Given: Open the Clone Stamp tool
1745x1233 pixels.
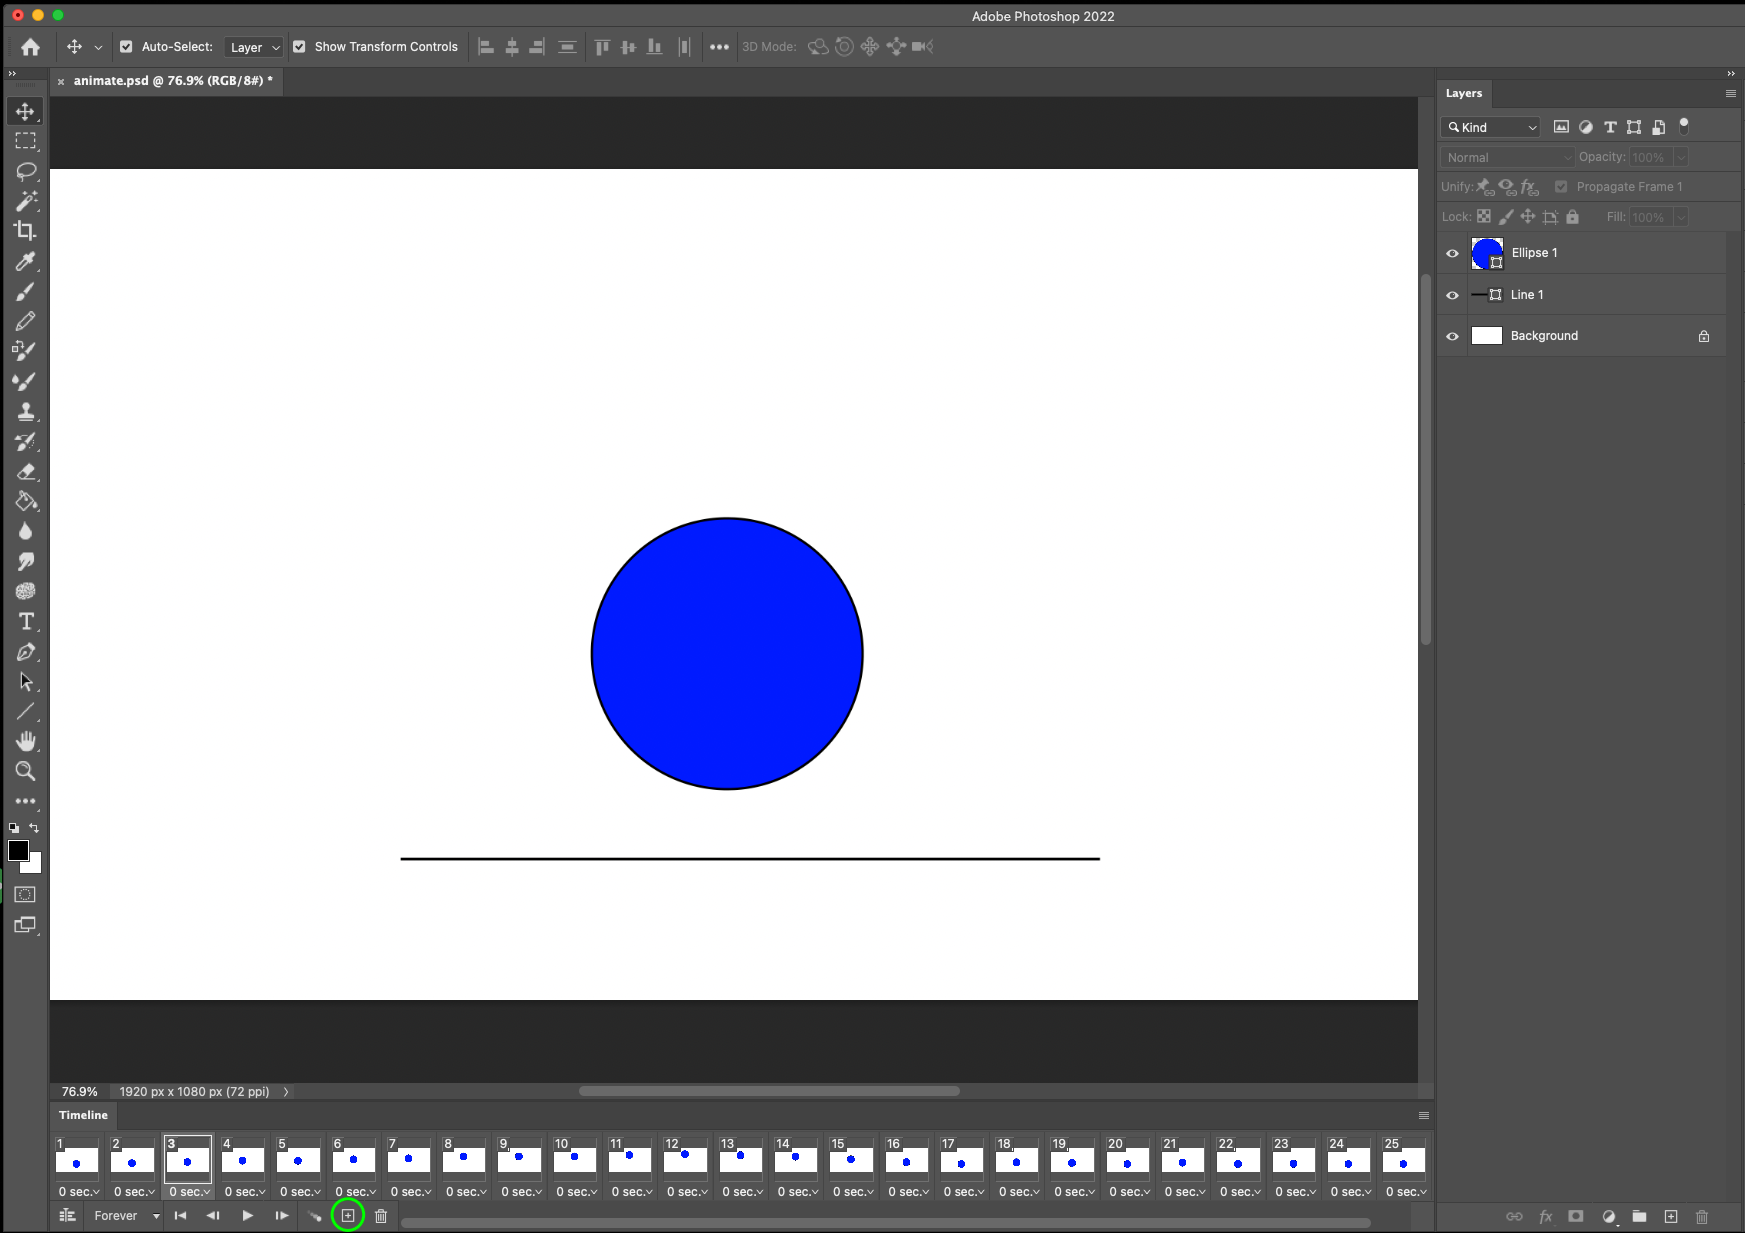Looking at the screenshot, I should click(x=26, y=411).
